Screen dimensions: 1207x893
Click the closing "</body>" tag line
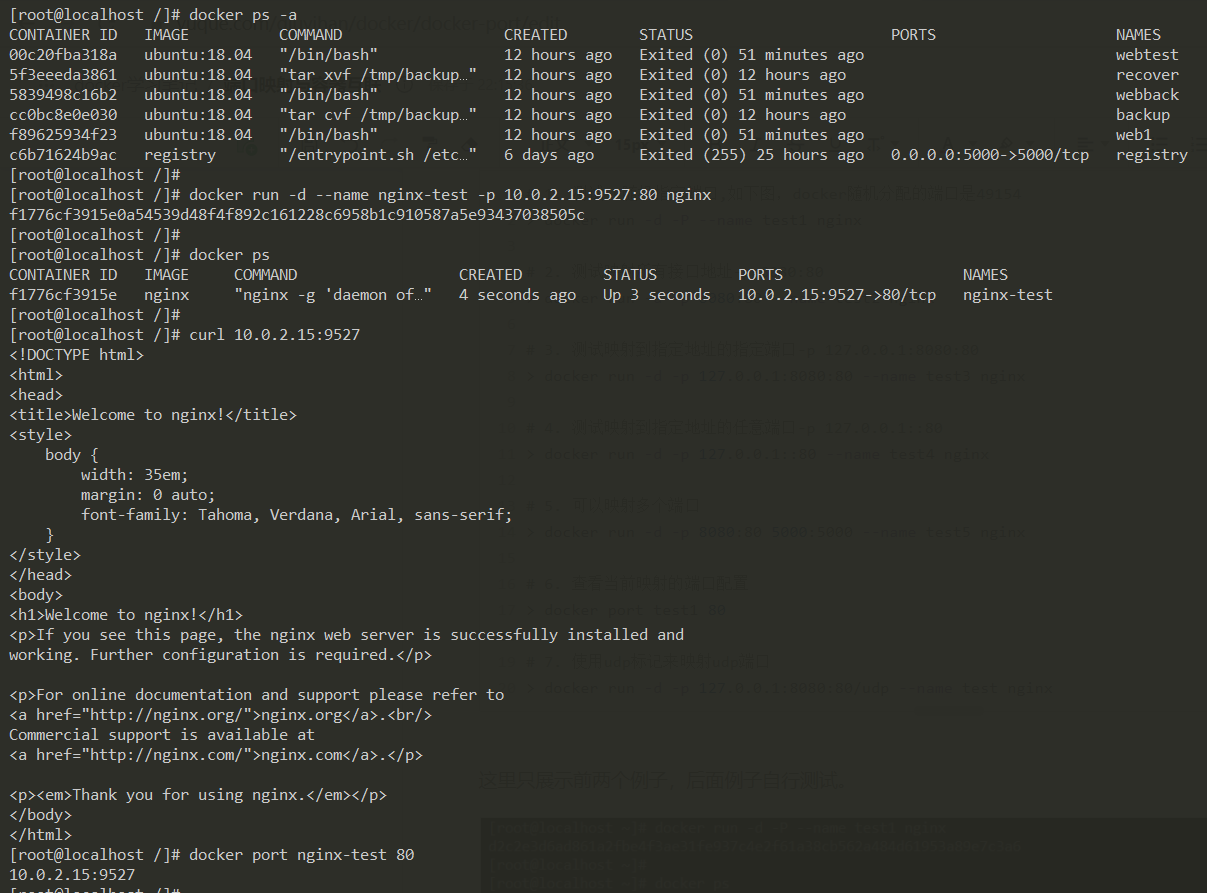point(40,815)
